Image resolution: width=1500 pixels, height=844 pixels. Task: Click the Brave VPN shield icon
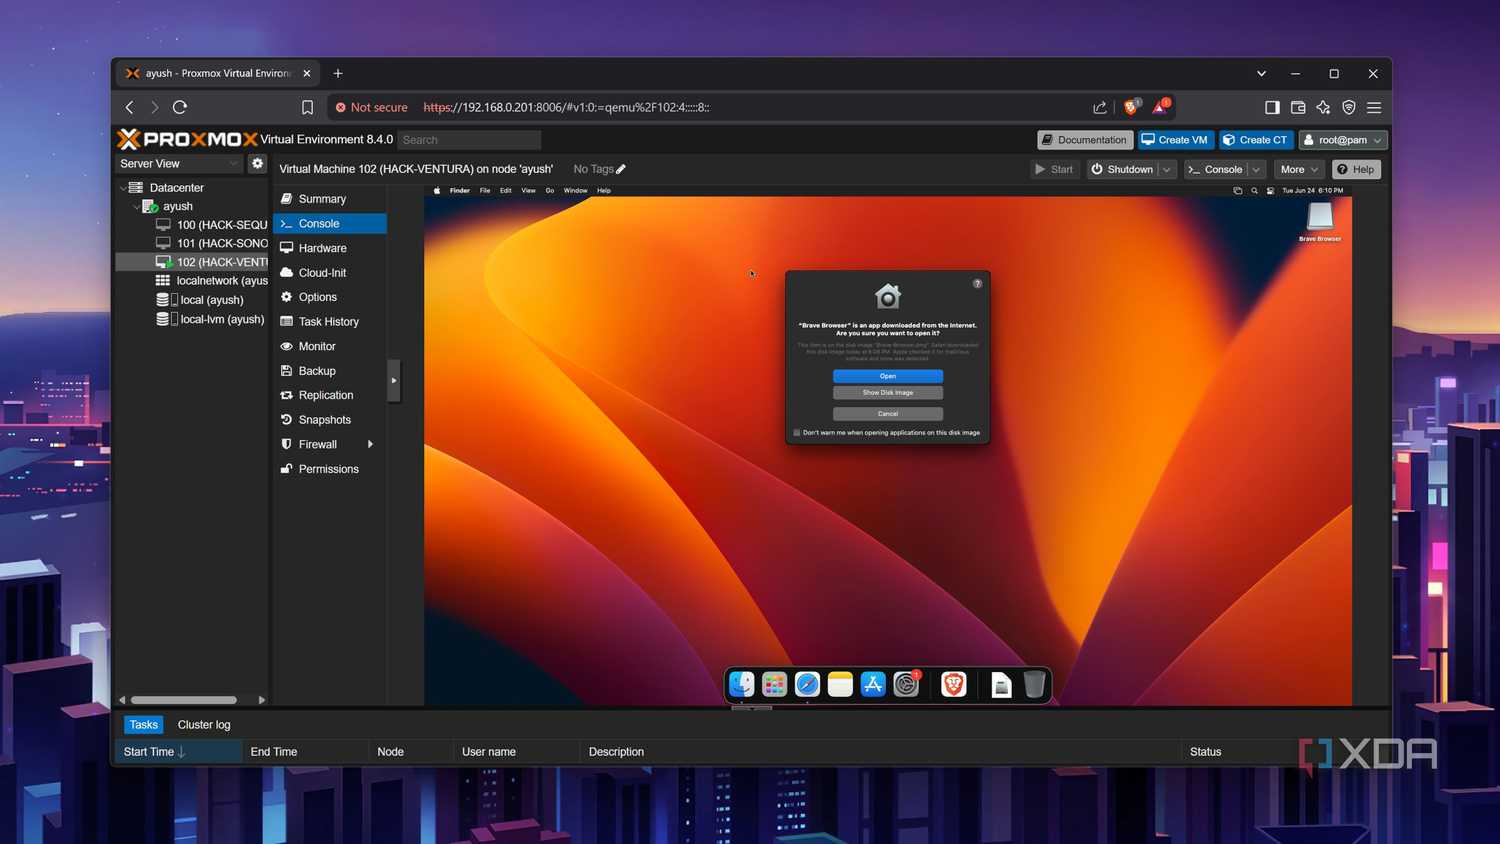[x=1349, y=107]
